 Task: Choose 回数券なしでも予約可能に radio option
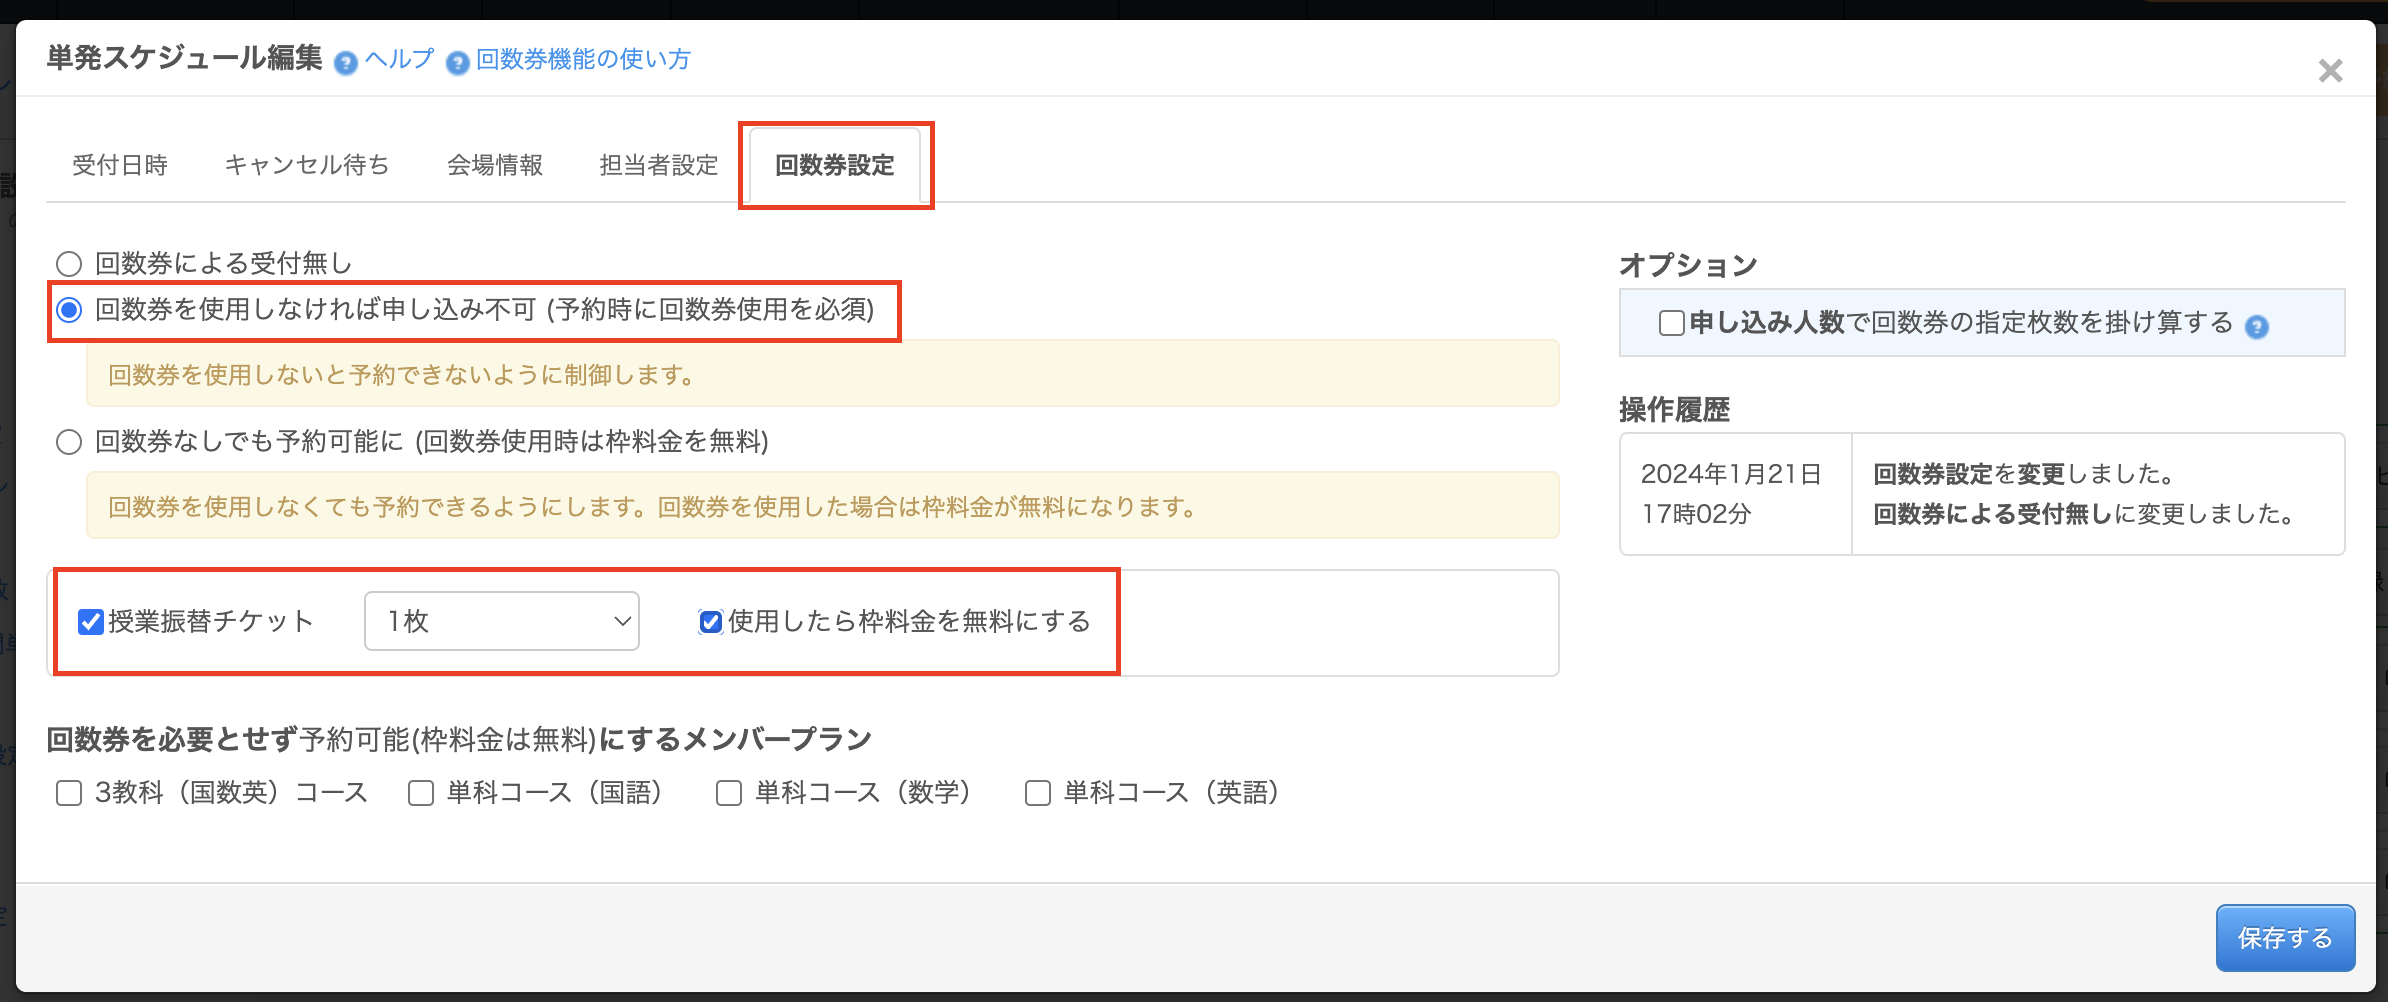[x=69, y=442]
